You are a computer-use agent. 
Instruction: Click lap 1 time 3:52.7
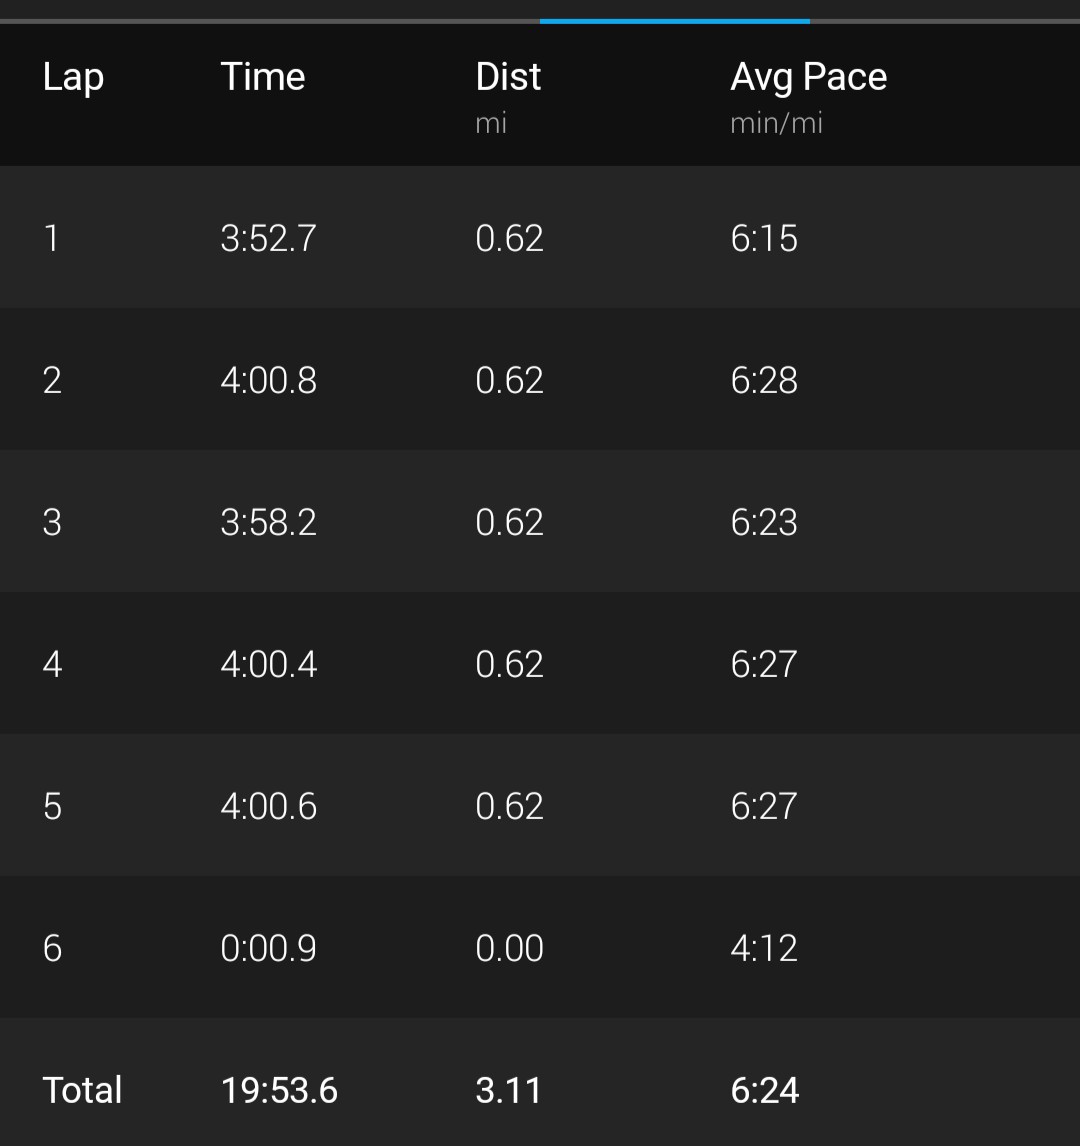click(268, 238)
